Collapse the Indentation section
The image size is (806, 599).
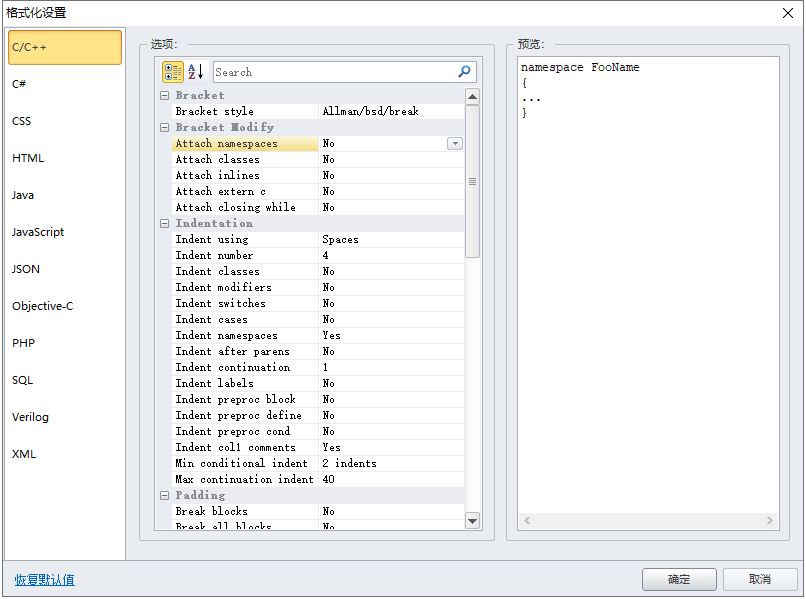(164, 223)
